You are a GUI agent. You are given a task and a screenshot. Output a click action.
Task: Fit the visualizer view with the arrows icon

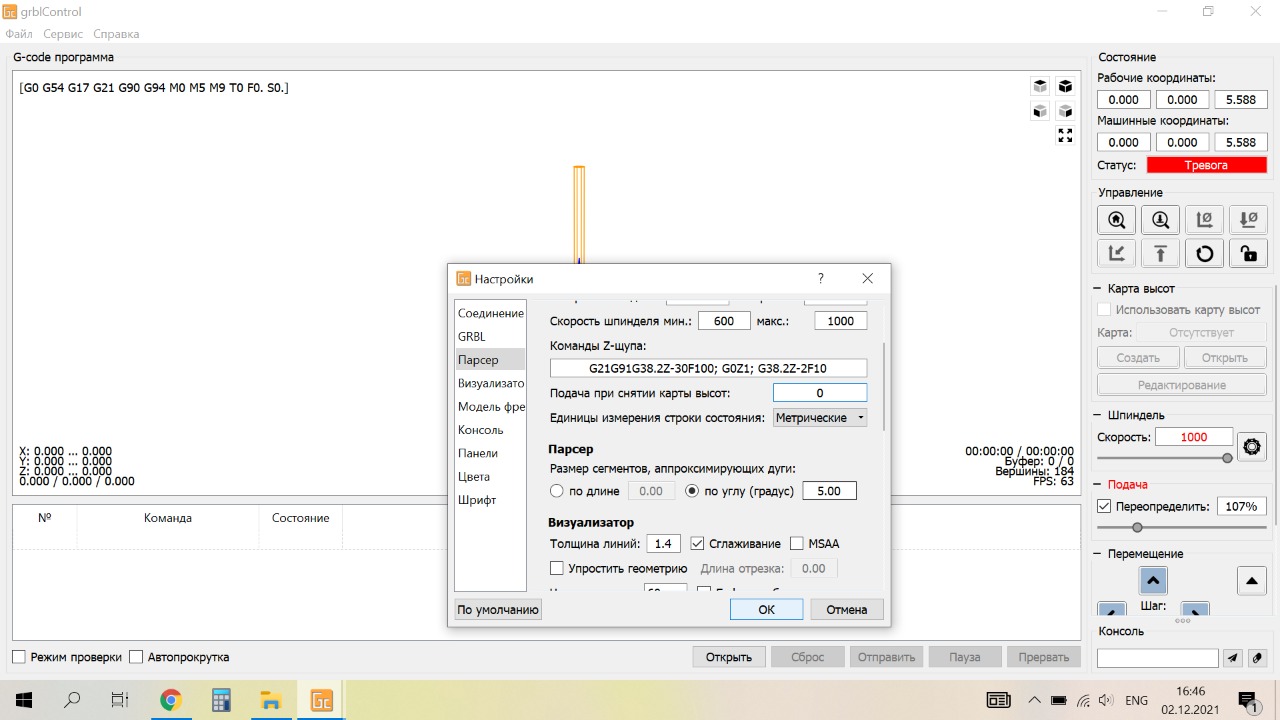(1065, 135)
